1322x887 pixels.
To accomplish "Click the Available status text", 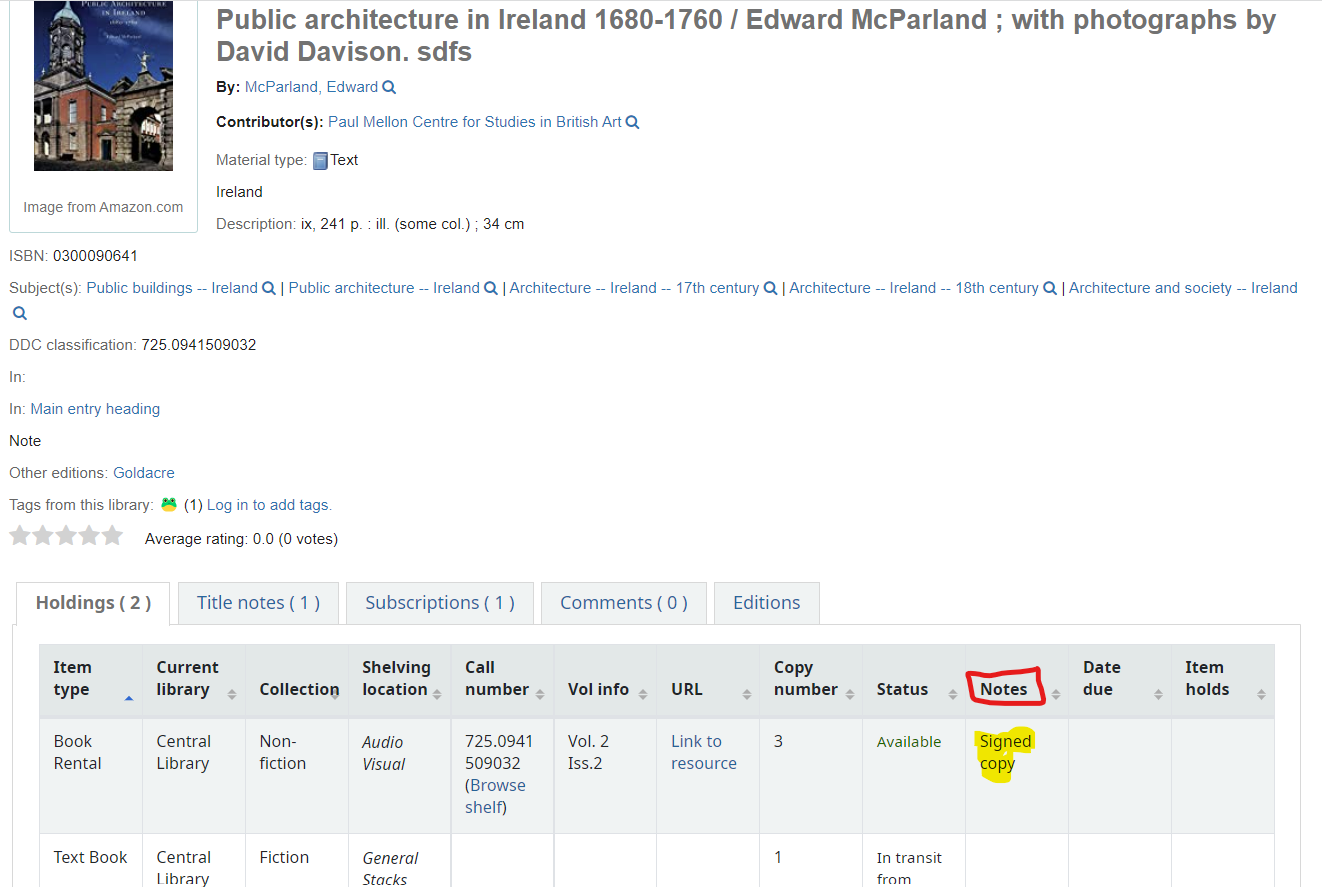I will coord(909,742).
